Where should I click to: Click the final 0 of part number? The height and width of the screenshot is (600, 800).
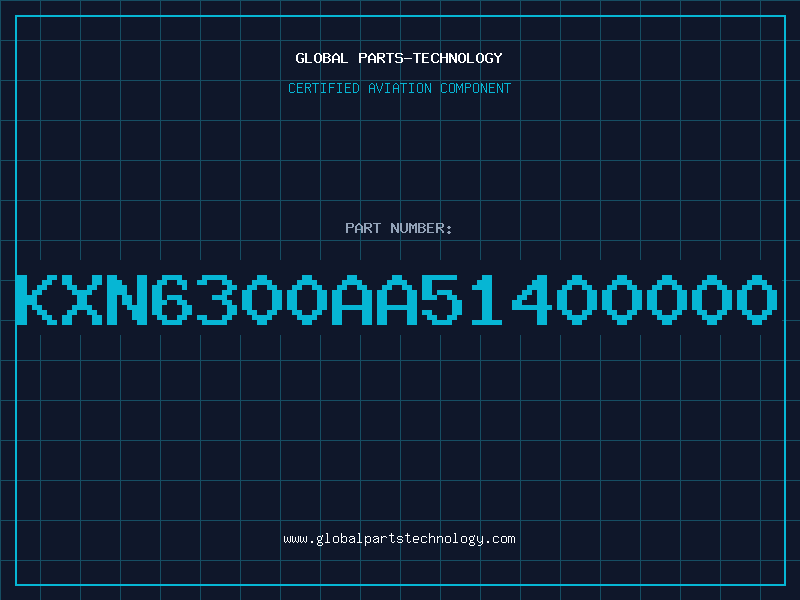(x=757, y=299)
